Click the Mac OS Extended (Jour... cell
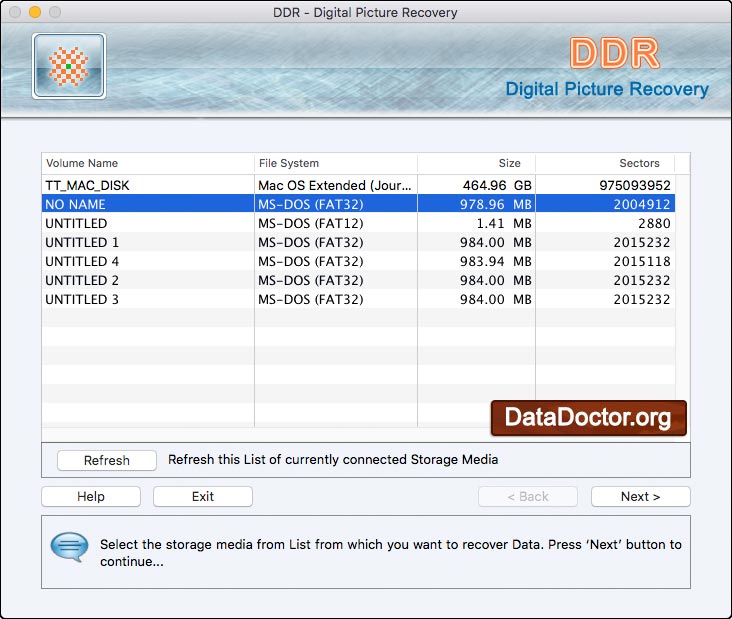Viewport: 732px width, 619px height. click(x=335, y=185)
